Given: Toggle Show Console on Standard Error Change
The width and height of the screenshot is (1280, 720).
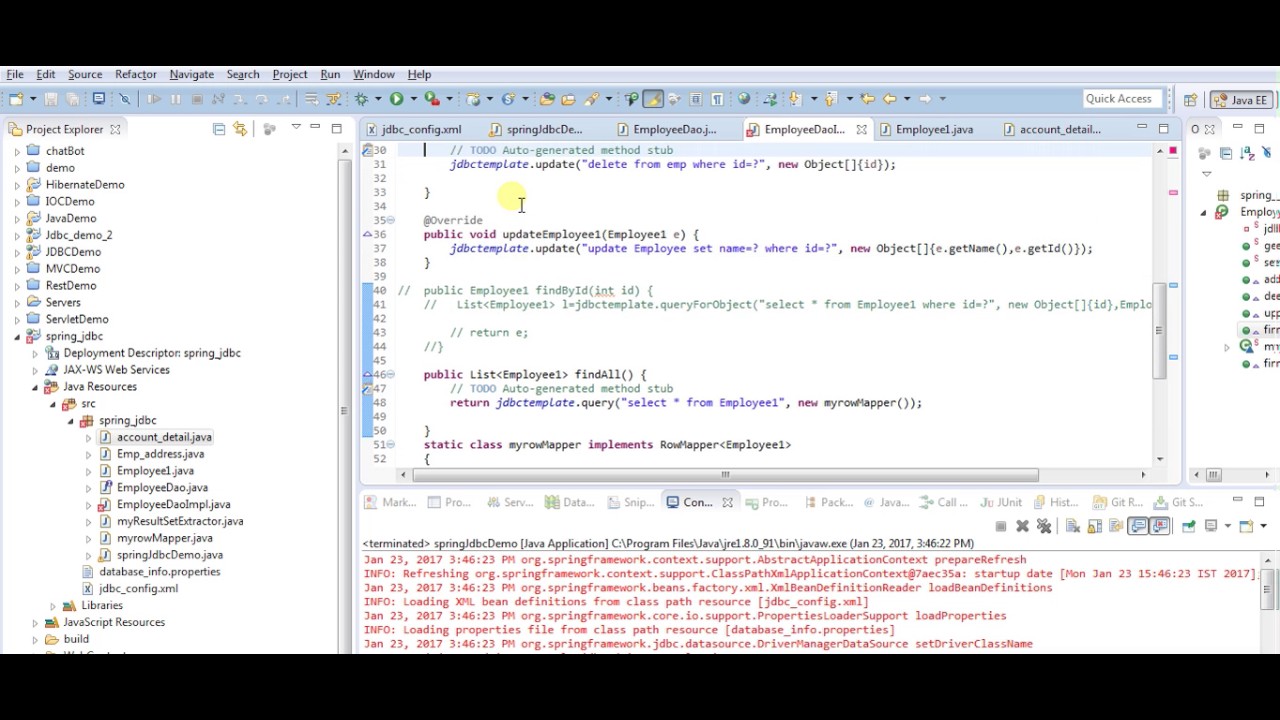Looking at the screenshot, I should 1160,526.
